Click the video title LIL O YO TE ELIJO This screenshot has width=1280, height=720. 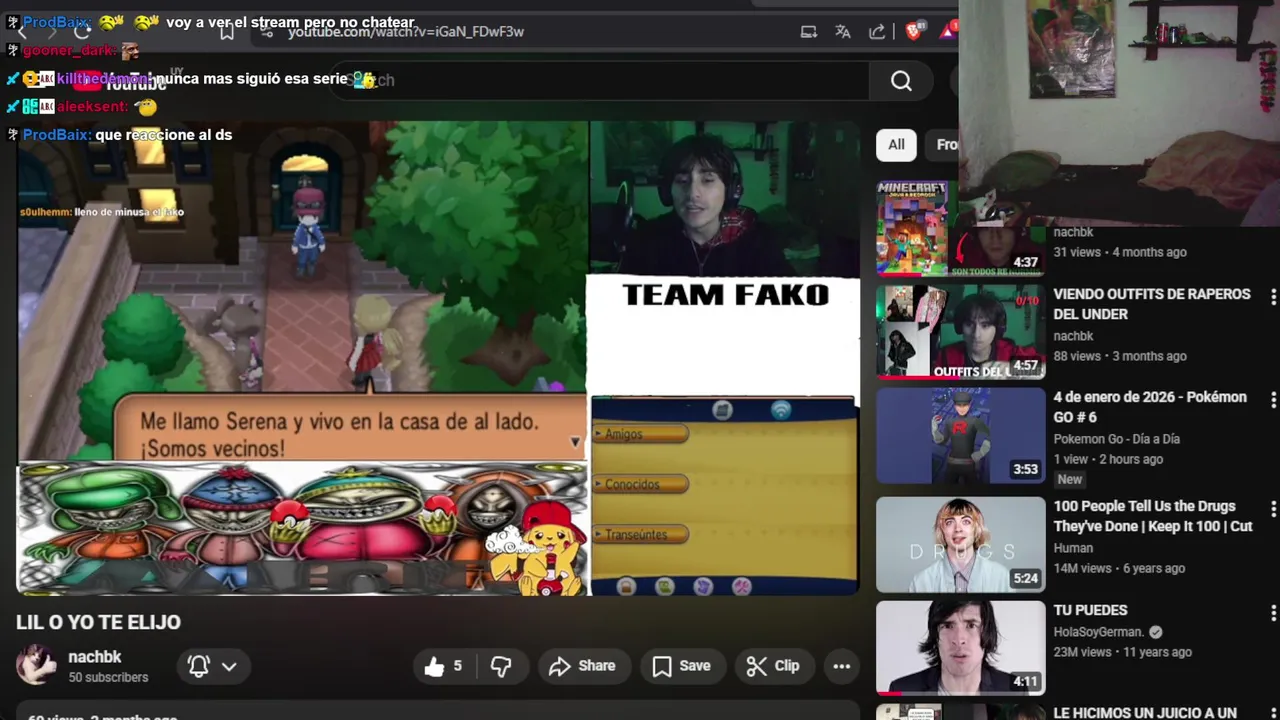pos(98,622)
